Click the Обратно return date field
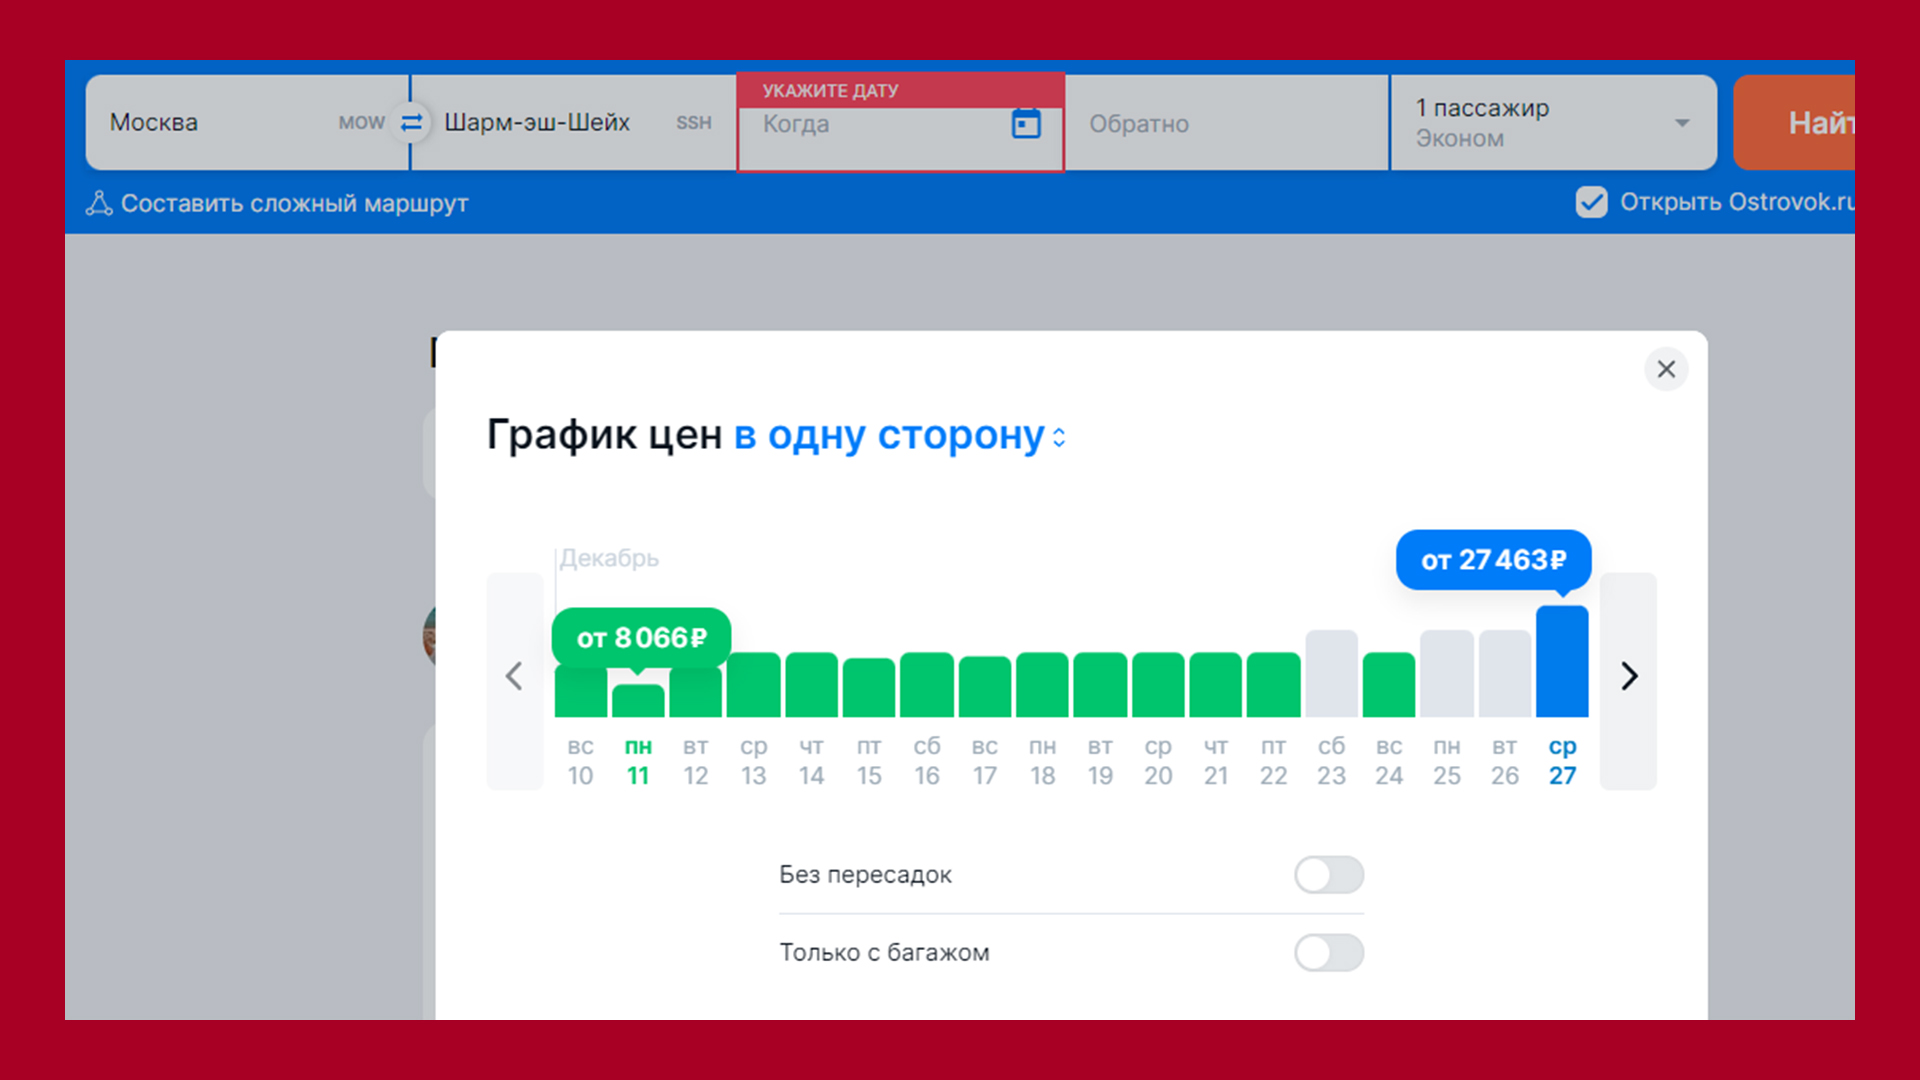 [1226, 123]
